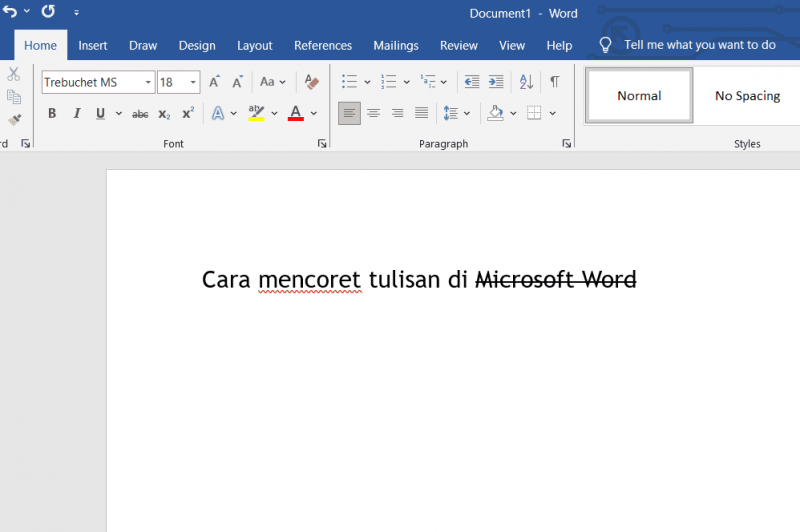800x532 pixels.
Task: Open the Mailings tab
Action: click(x=396, y=45)
